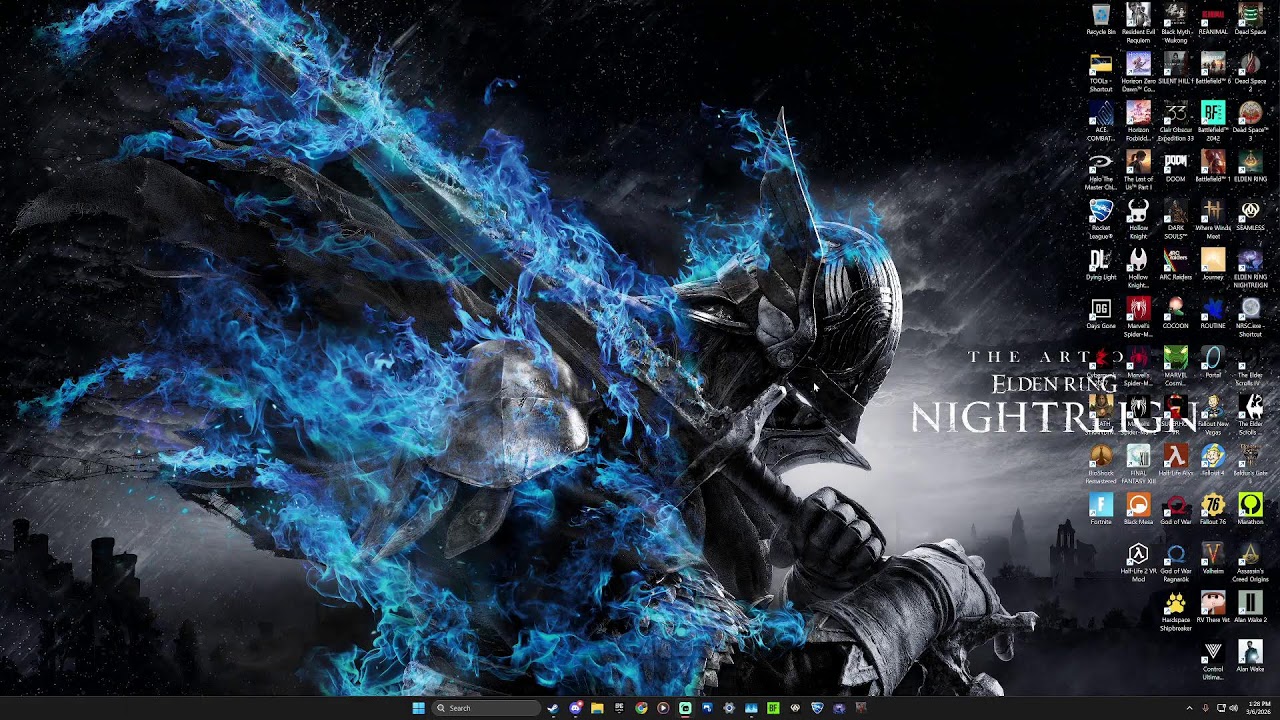Image resolution: width=1280 pixels, height=720 pixels.
Task: Launch Hardspace Shipbreaker shortcut
Action: tap(1176, 611)
